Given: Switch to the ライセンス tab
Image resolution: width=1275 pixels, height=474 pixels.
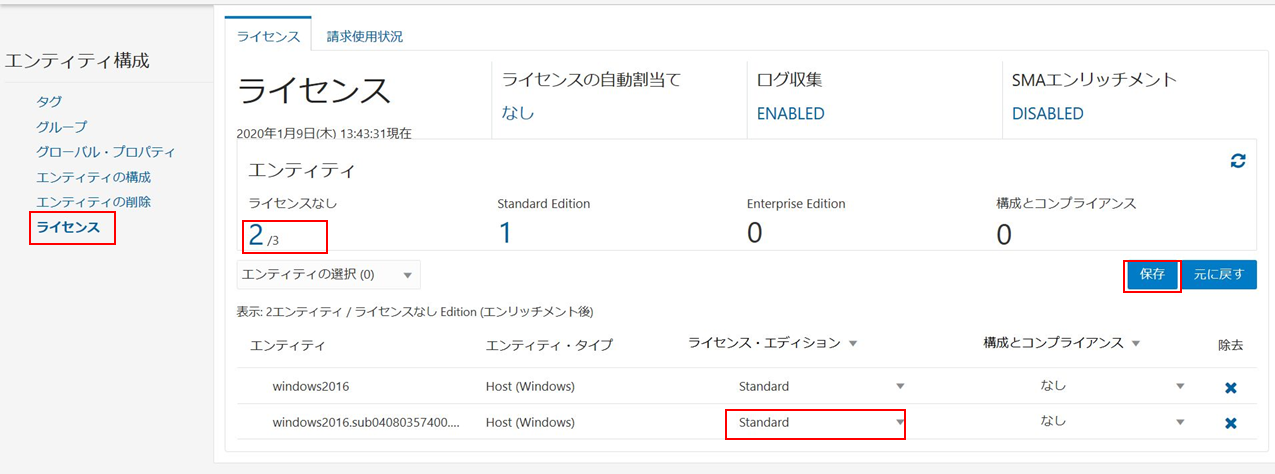Looking at the screenshot, I should pyautogui.click(x=268, y=36).
